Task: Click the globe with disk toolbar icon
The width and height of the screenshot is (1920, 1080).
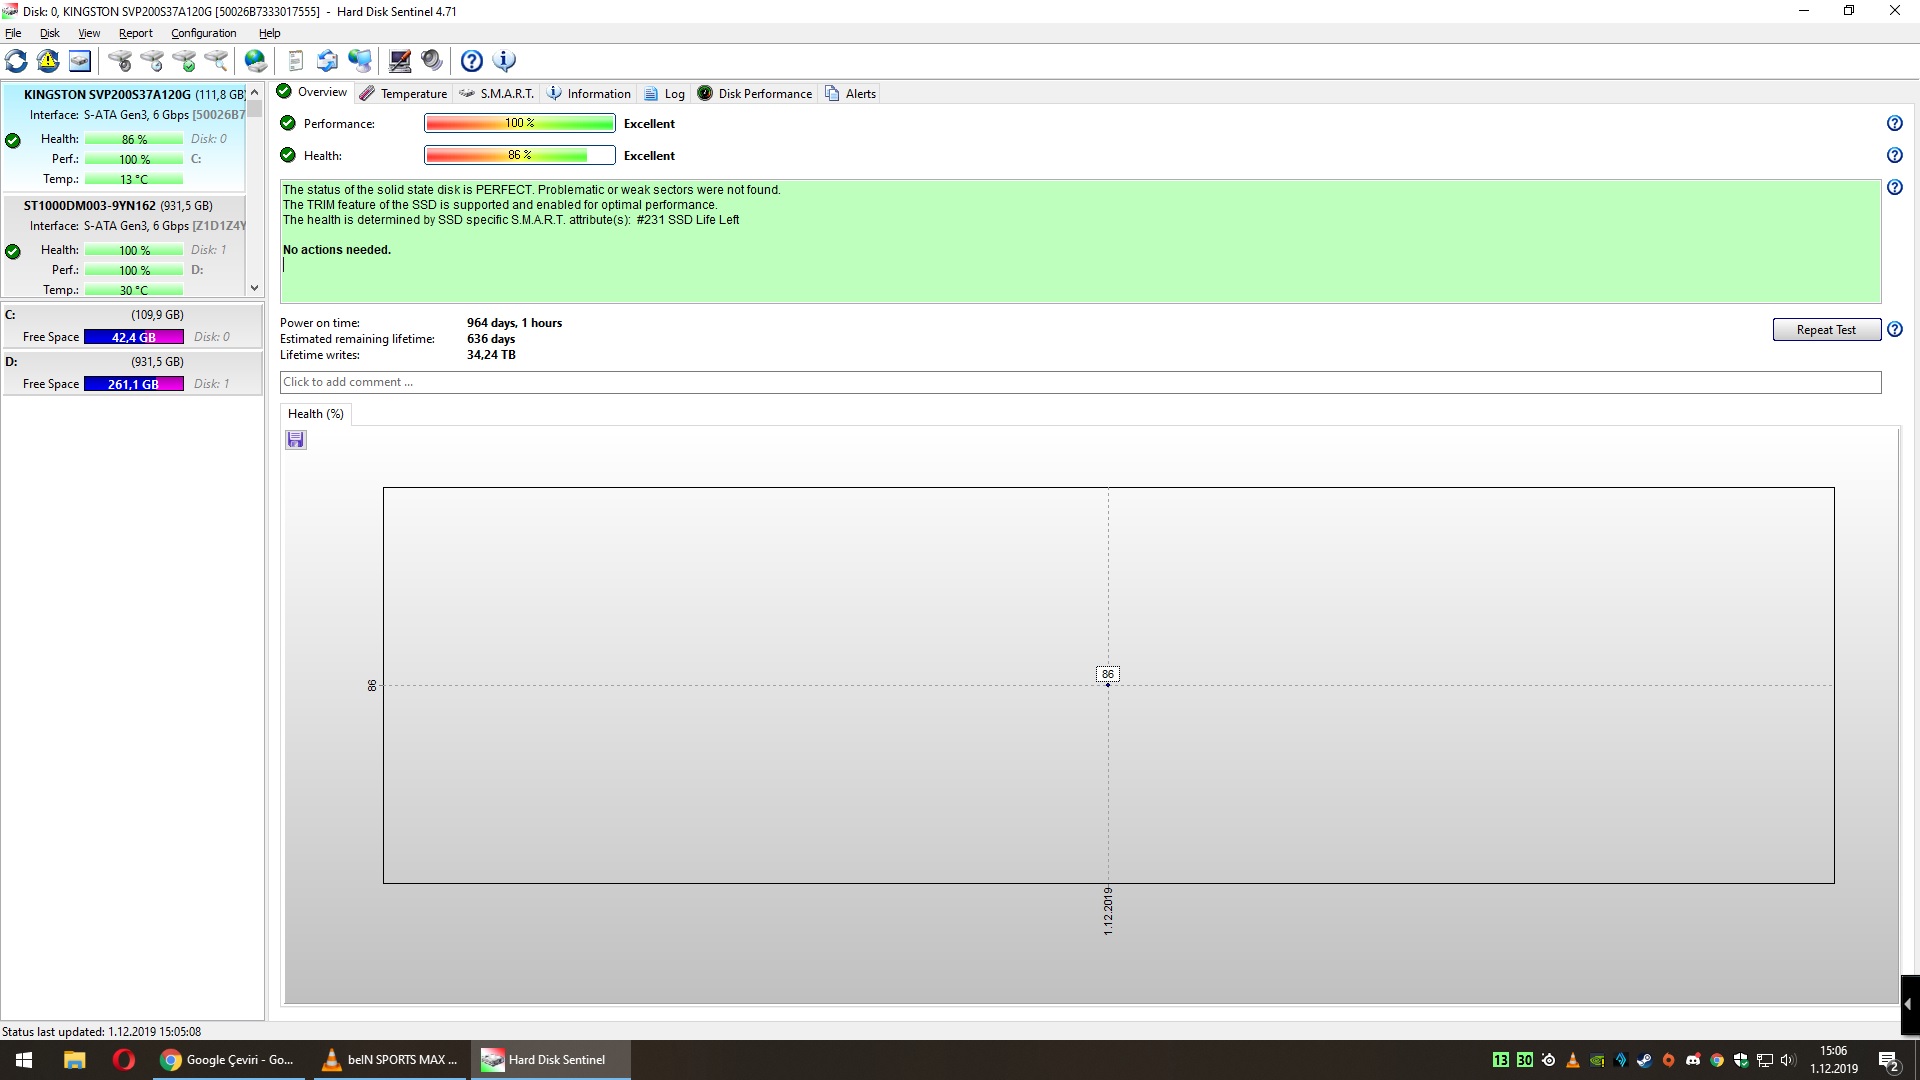Action: pos(256,61)
